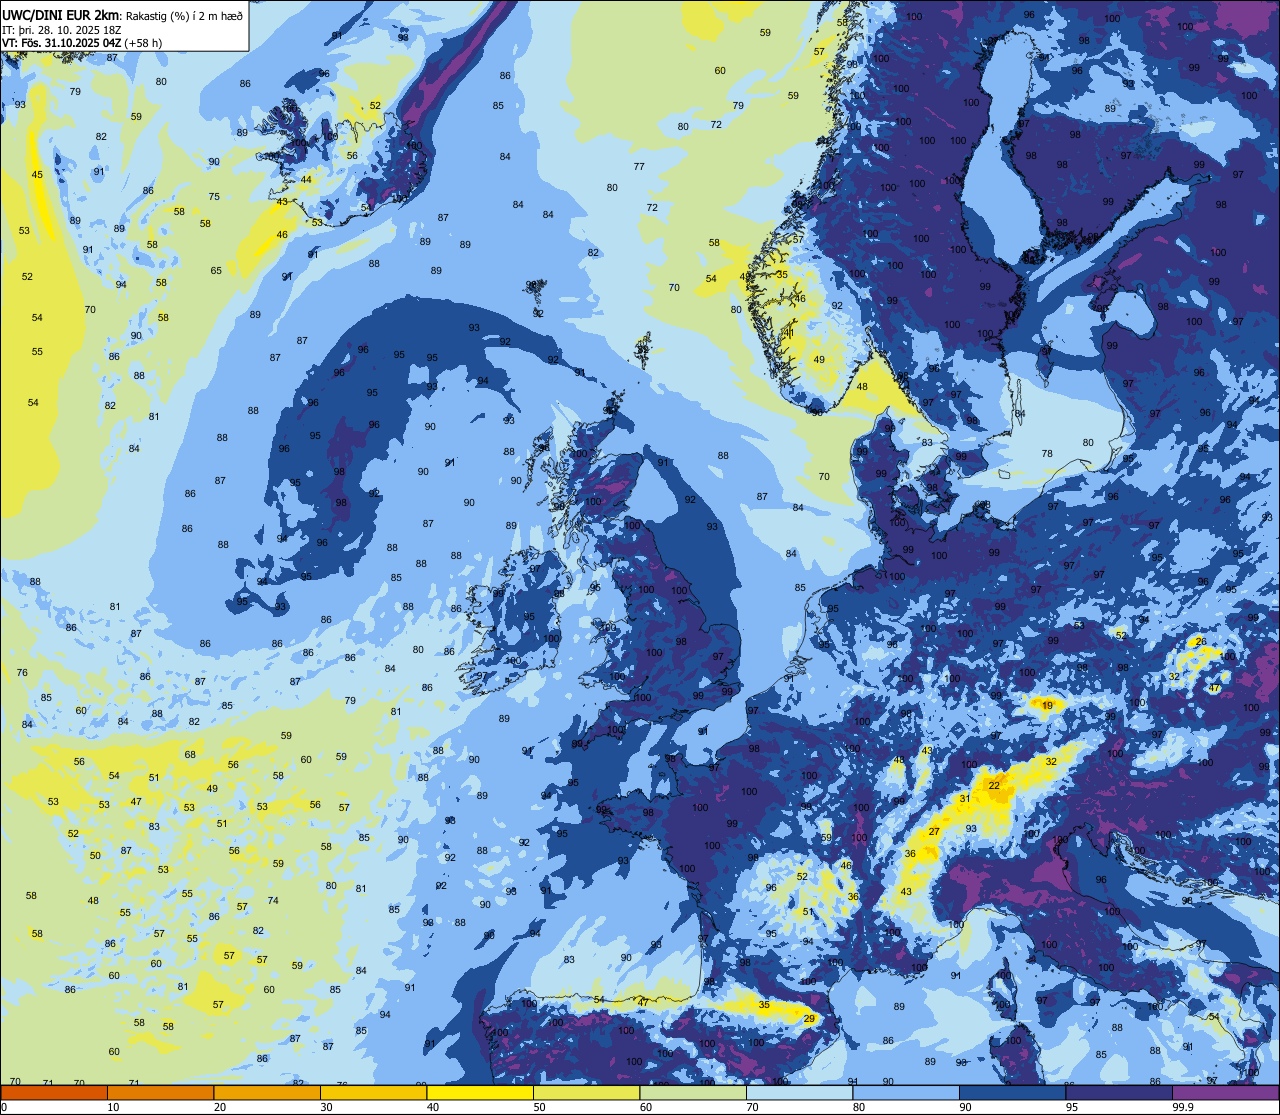
Task: Click the humidity value "78" on the map
Action: coord(1047,454)
